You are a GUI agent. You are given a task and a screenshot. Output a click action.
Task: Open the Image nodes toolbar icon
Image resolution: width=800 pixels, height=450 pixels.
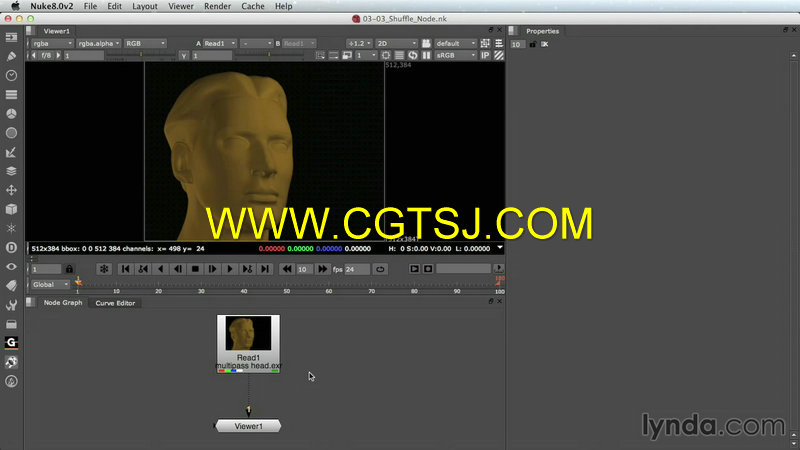pos(11,37)
